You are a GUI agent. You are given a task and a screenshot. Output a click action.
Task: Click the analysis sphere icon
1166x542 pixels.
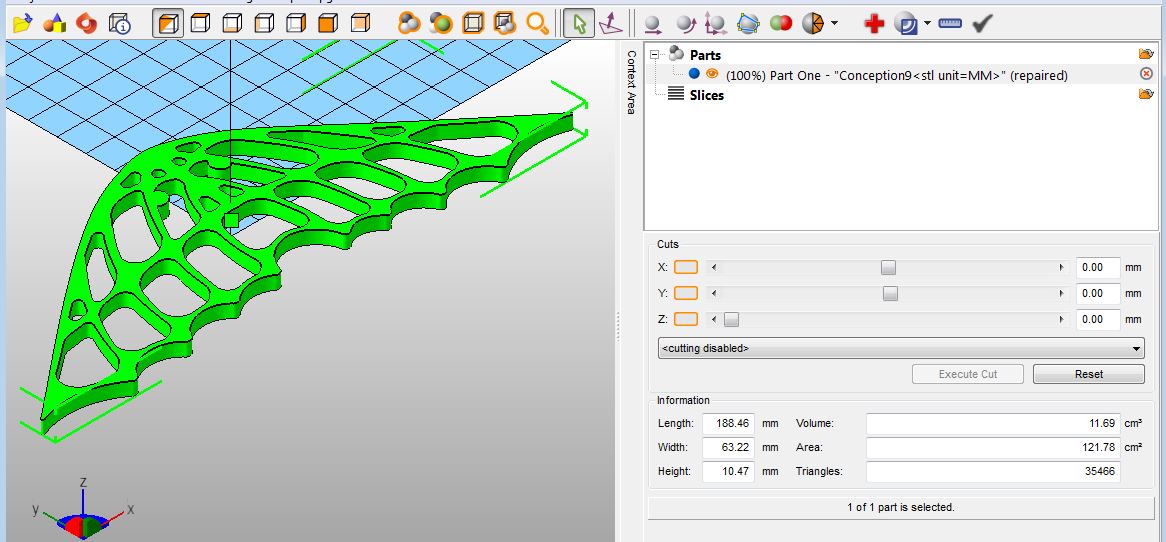906,24
